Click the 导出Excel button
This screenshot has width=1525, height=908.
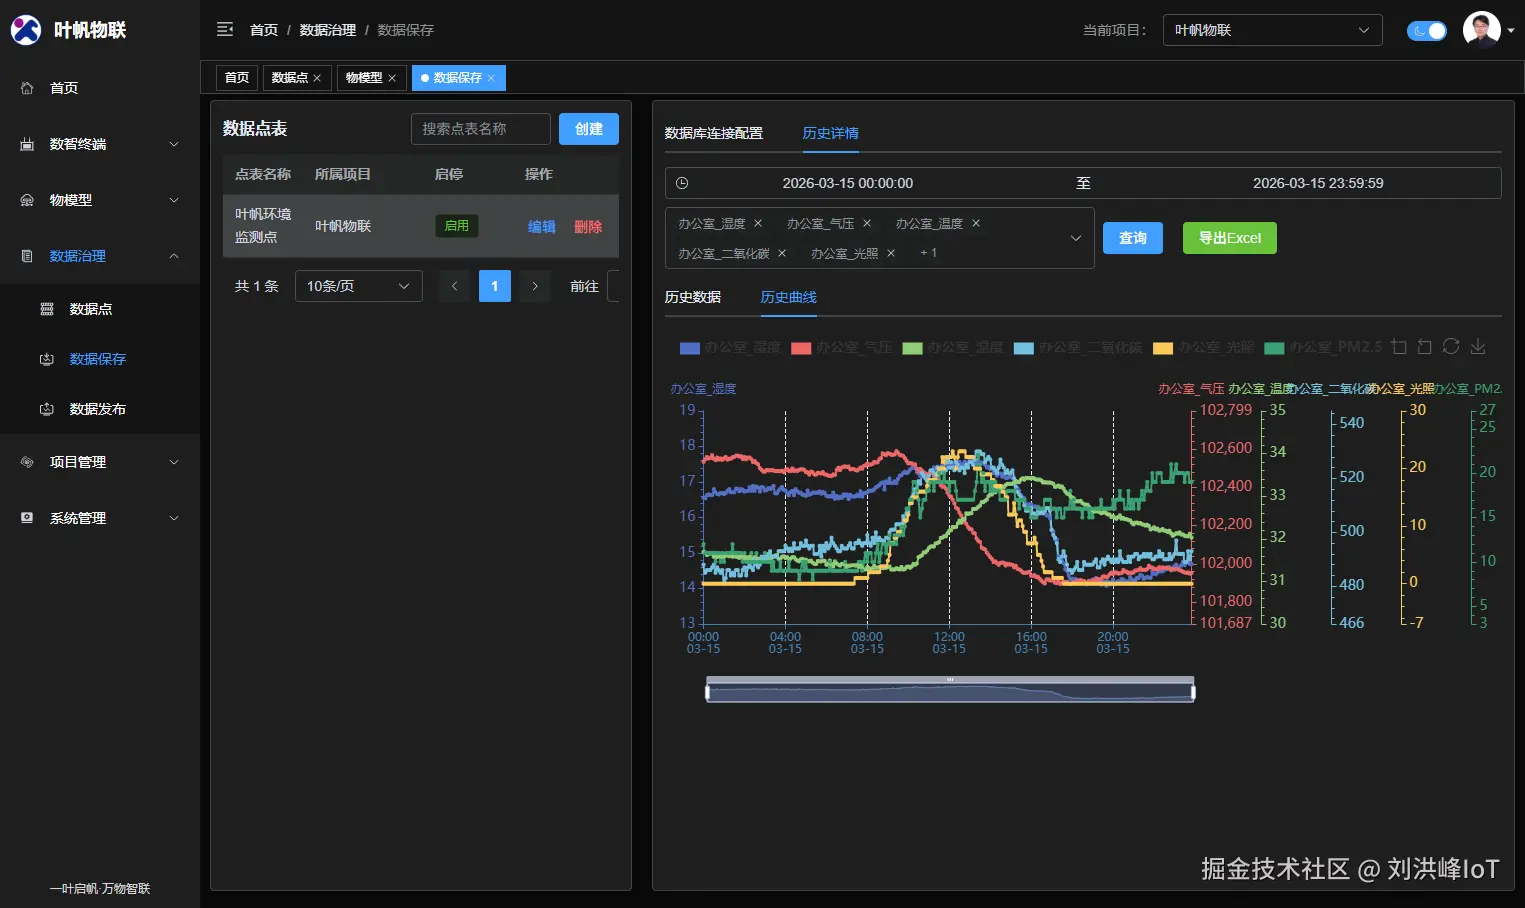point(1230,238)
